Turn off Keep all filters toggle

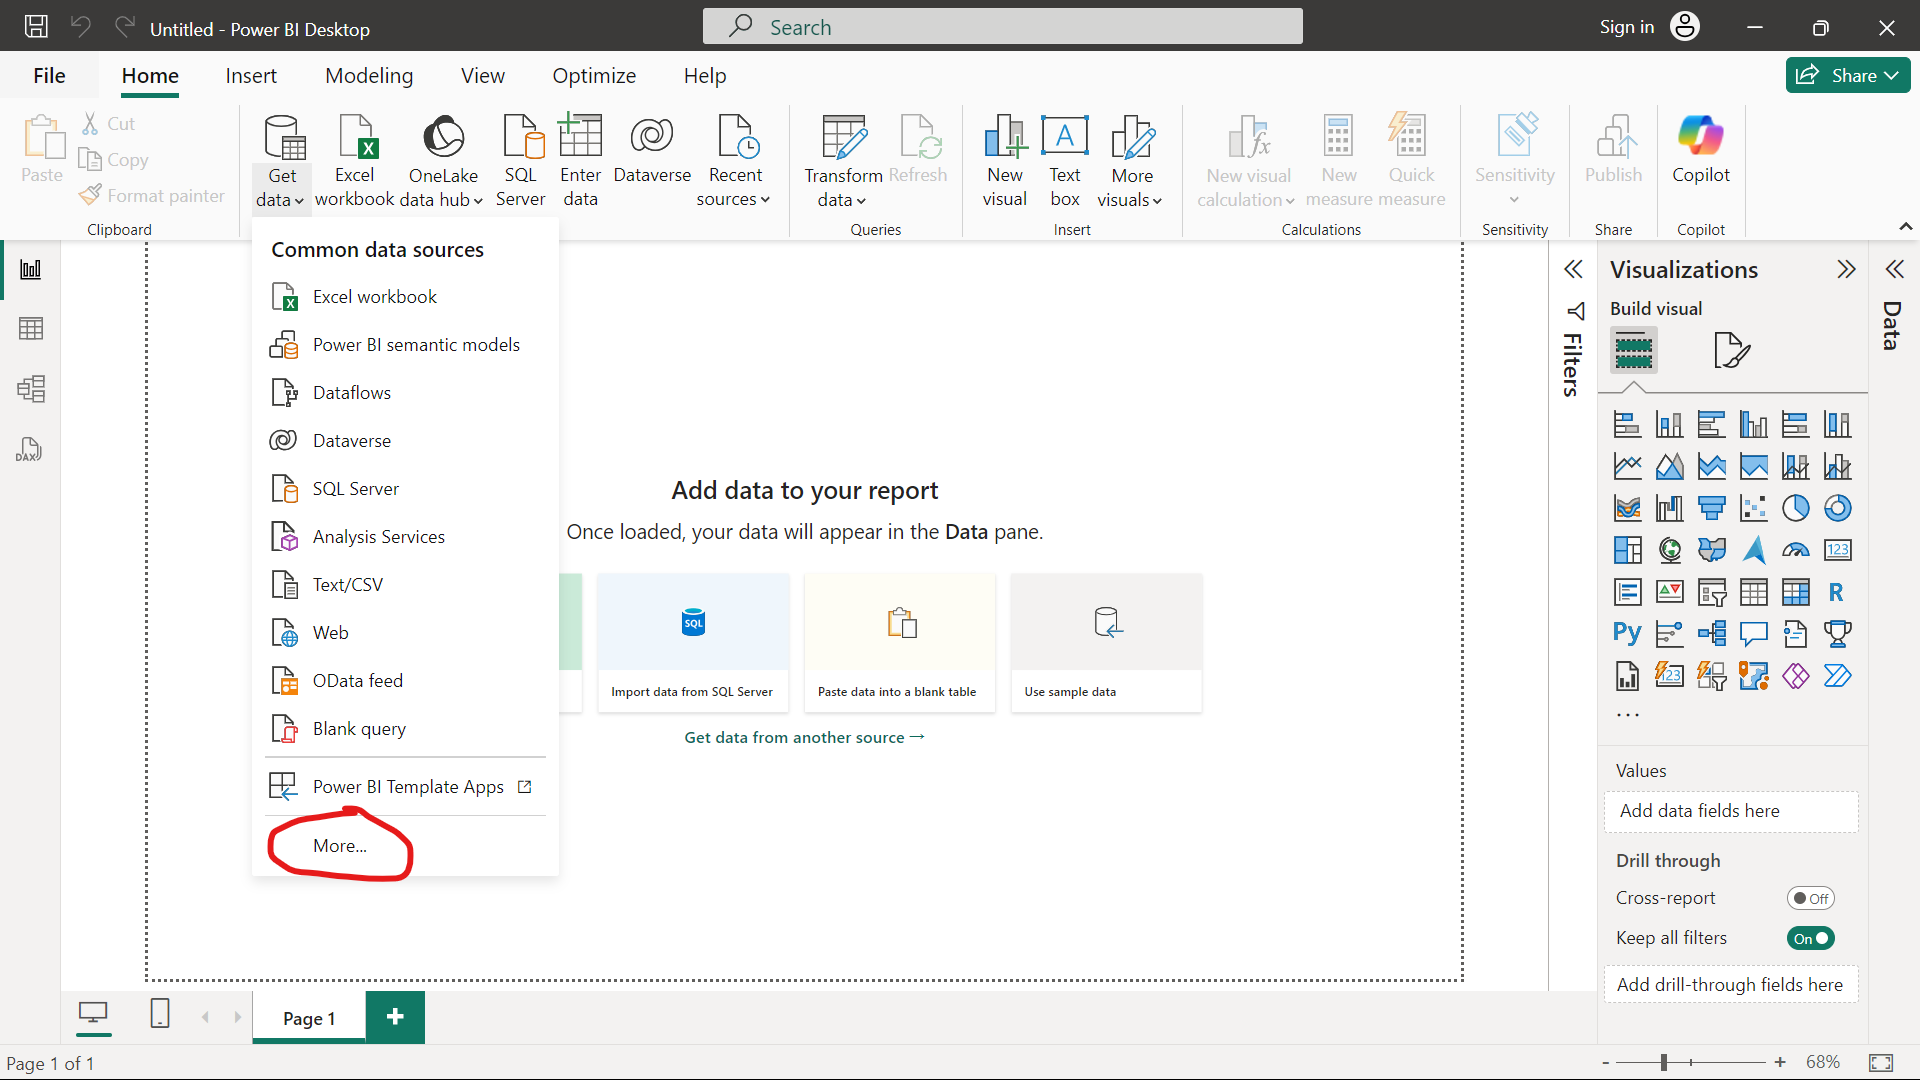[x=1810, y=938]
